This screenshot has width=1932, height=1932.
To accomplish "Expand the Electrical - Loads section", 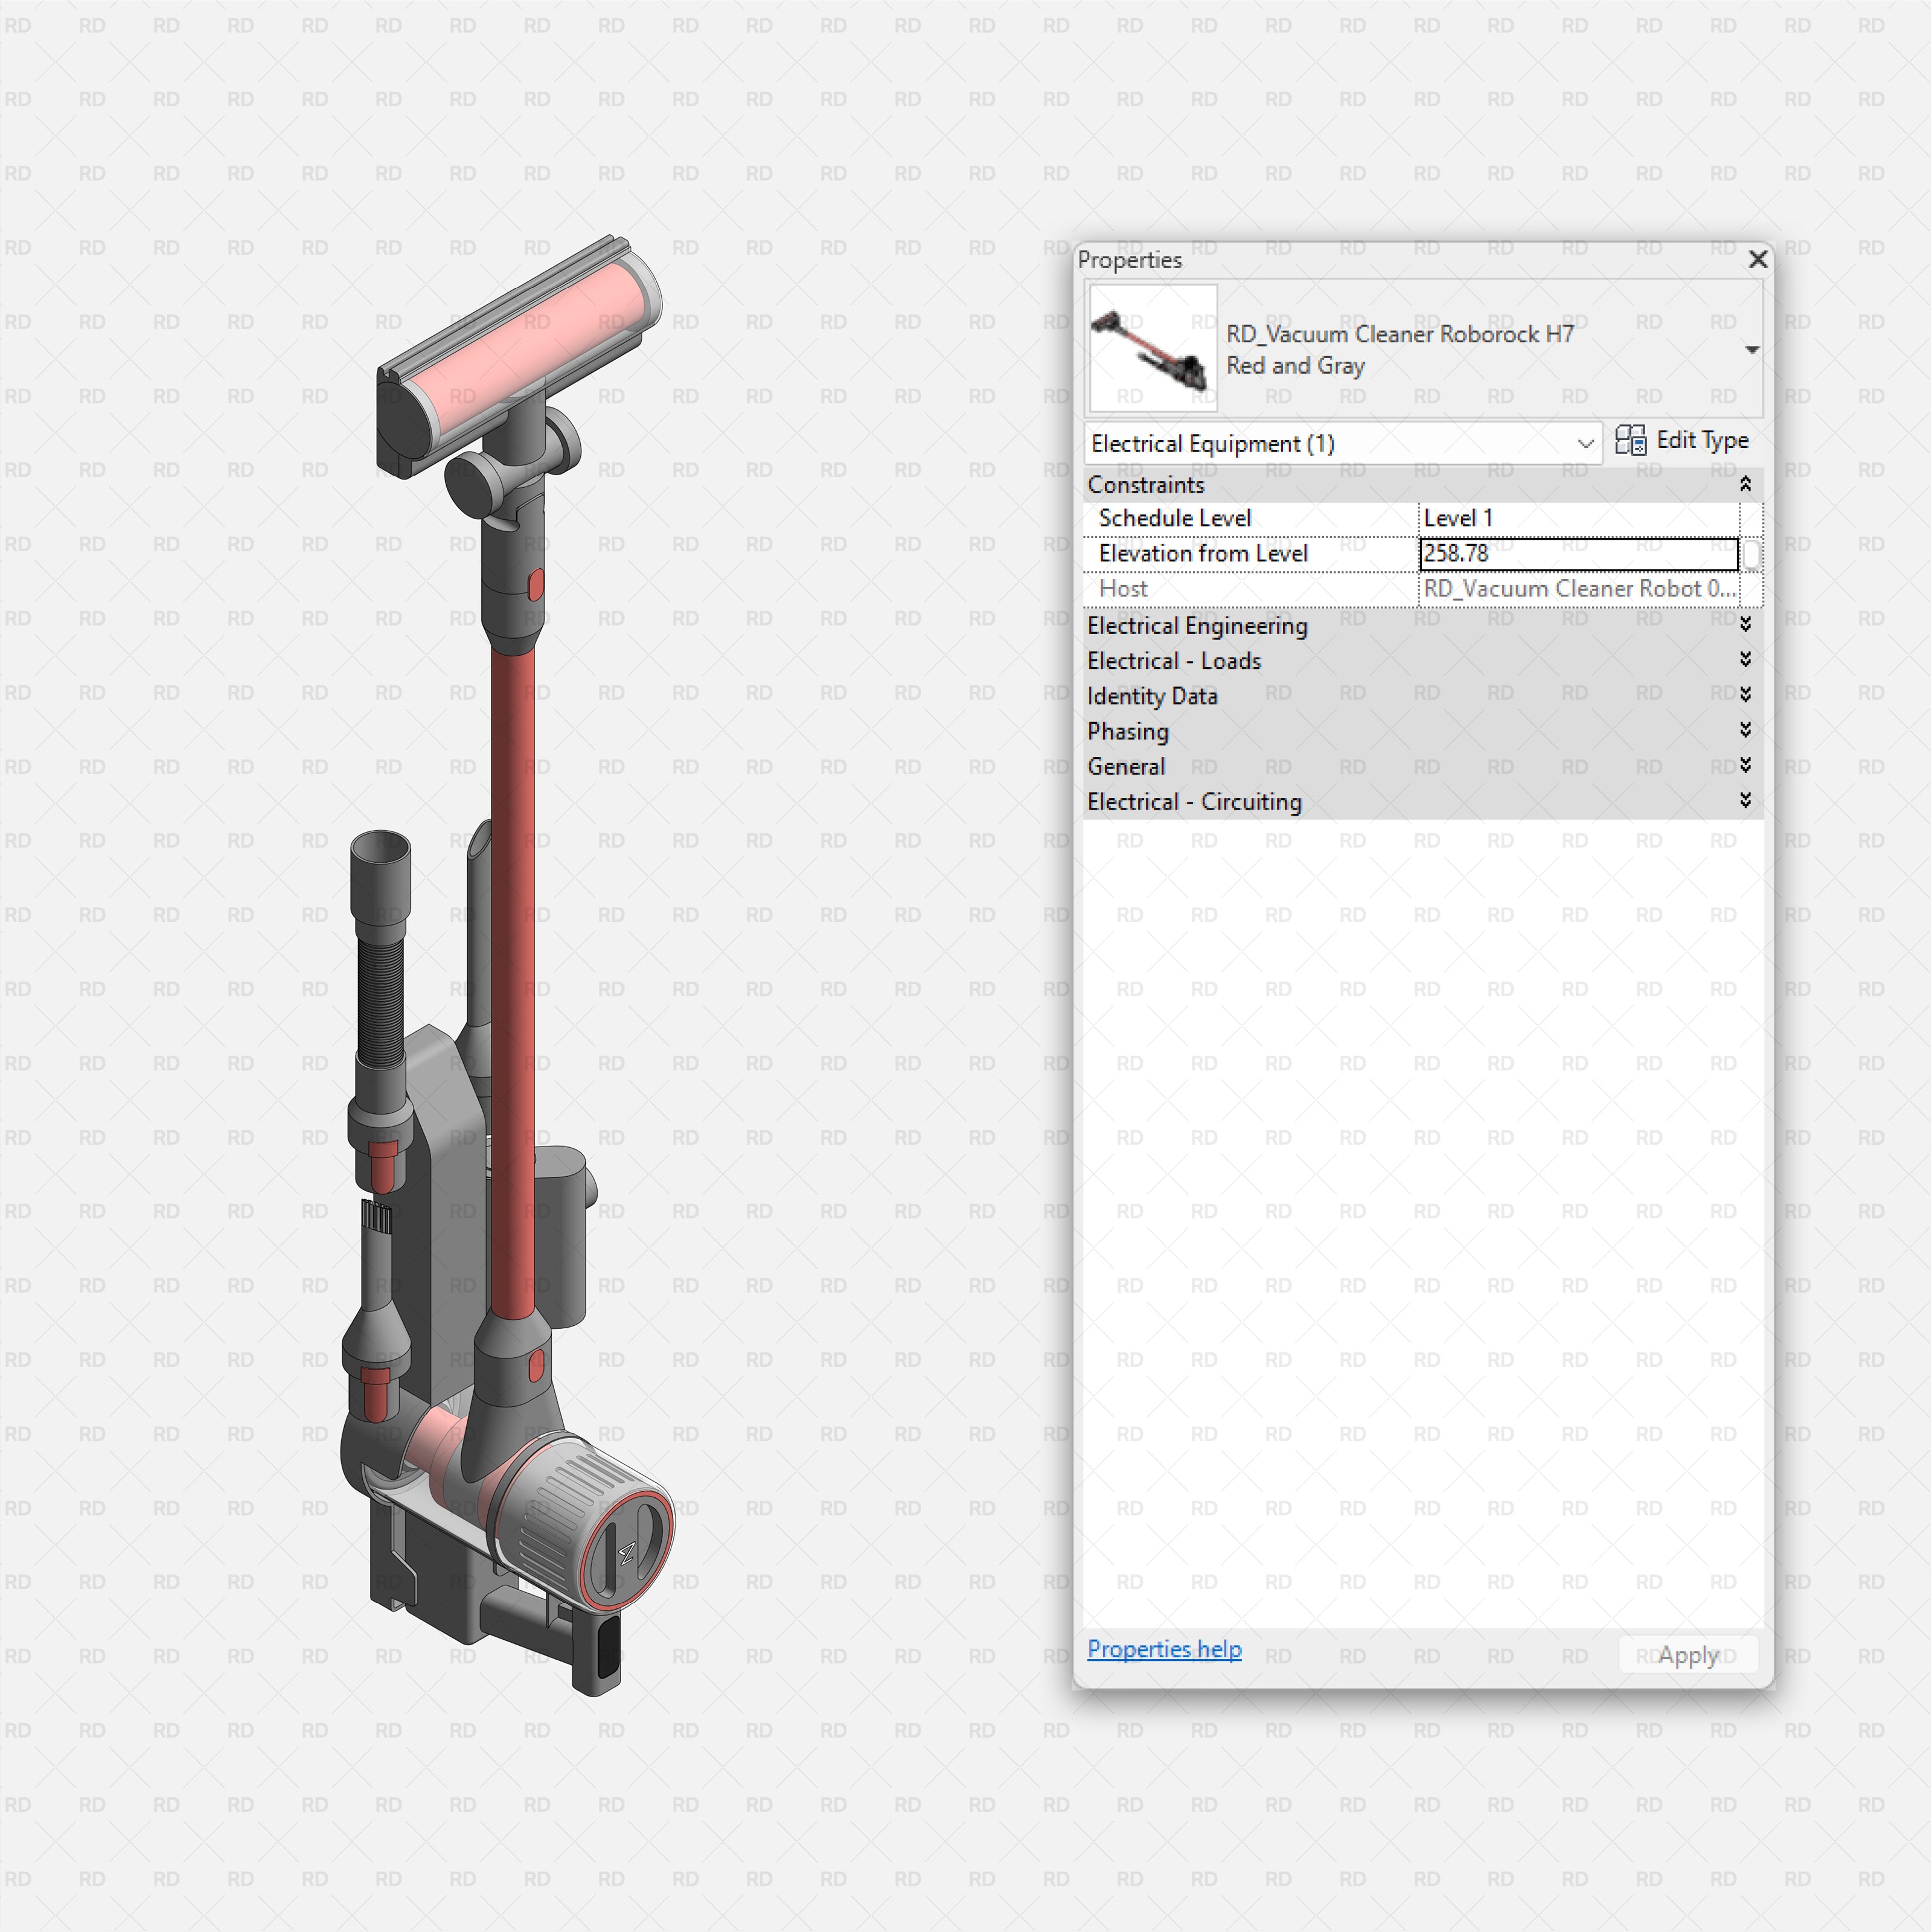I will 1746,660.
